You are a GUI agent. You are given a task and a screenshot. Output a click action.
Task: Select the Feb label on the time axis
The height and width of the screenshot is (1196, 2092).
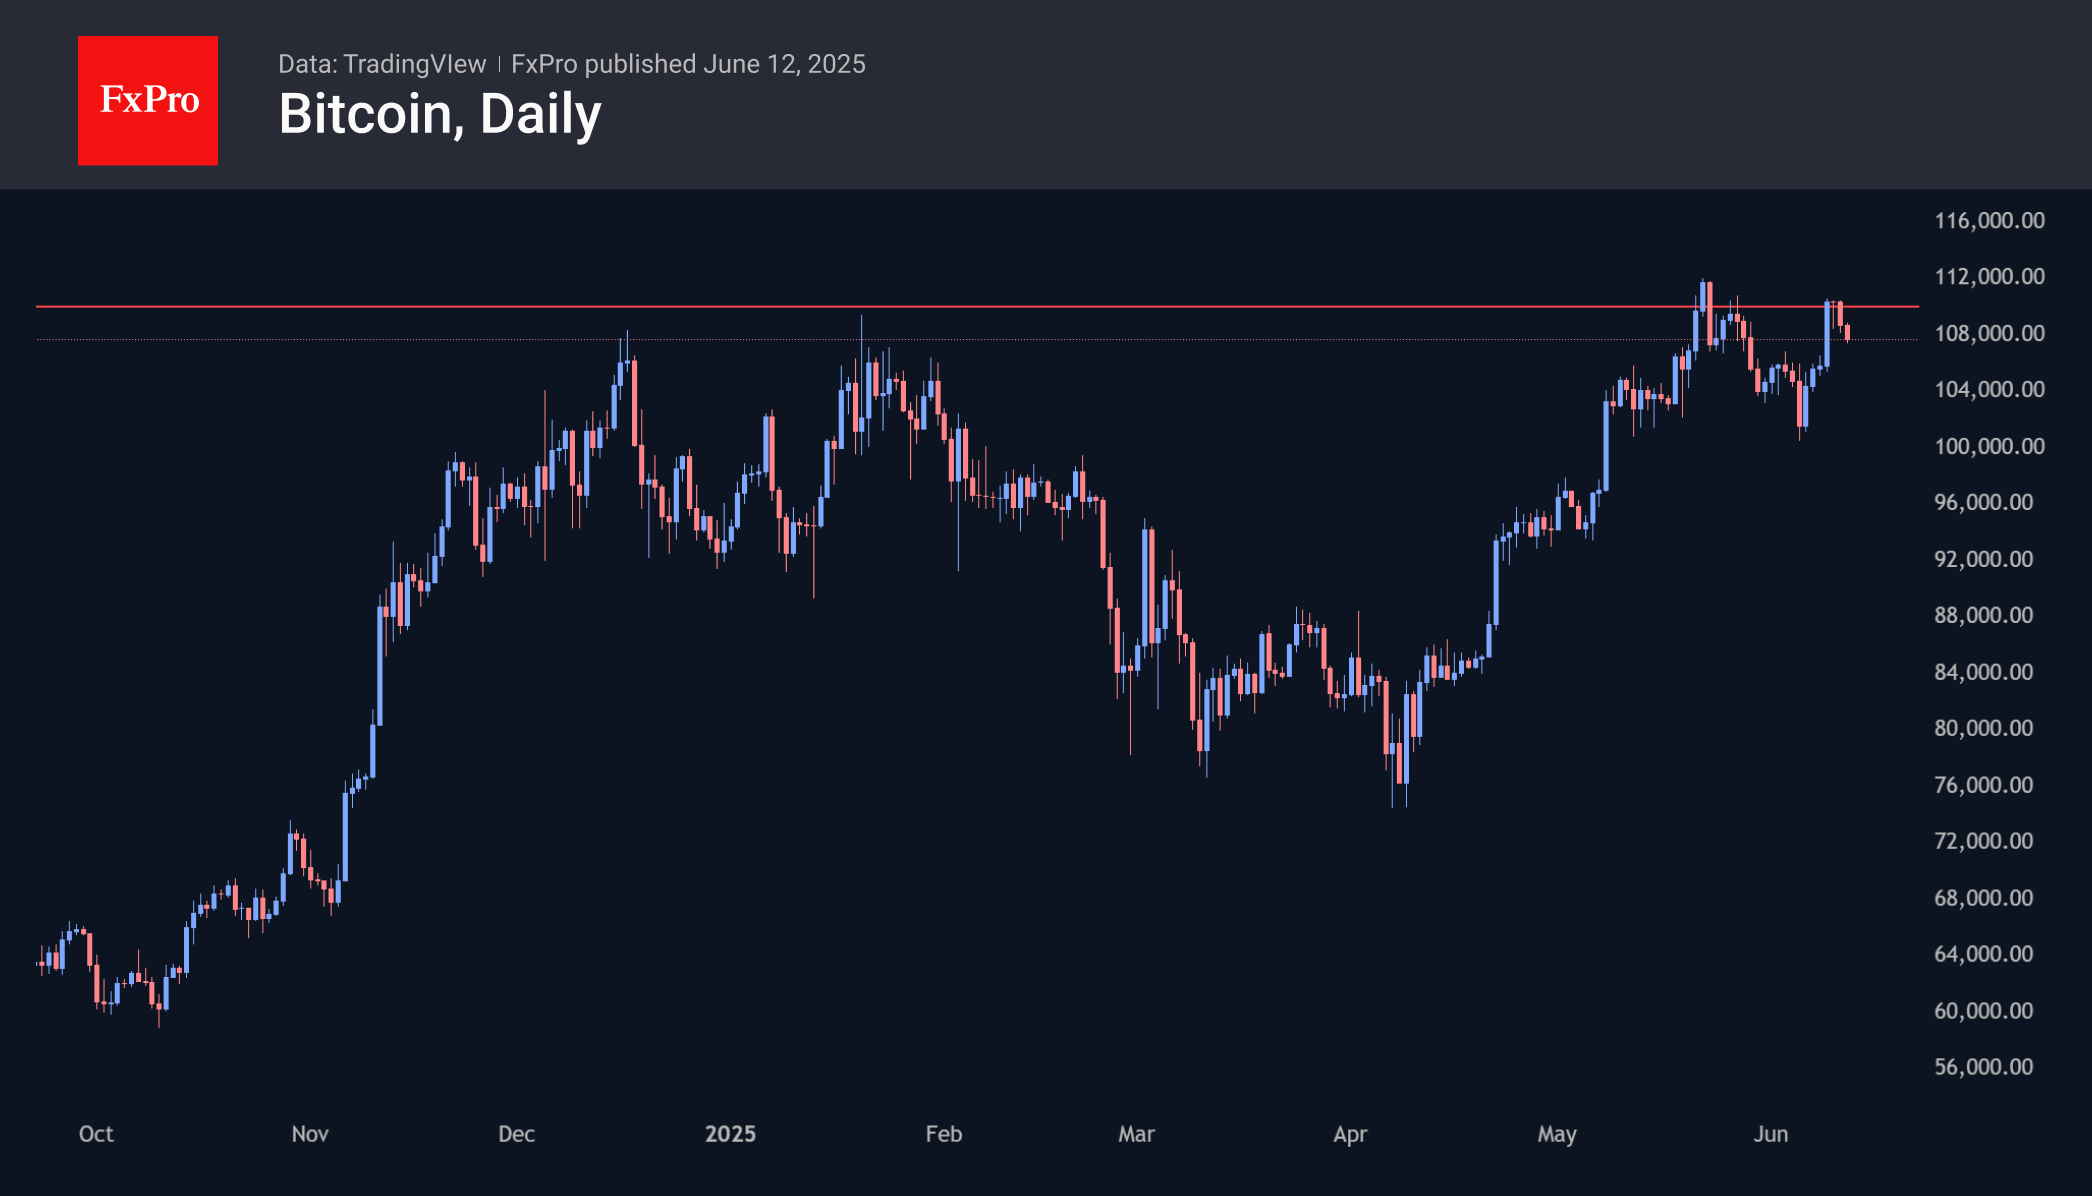(944, 1134)
